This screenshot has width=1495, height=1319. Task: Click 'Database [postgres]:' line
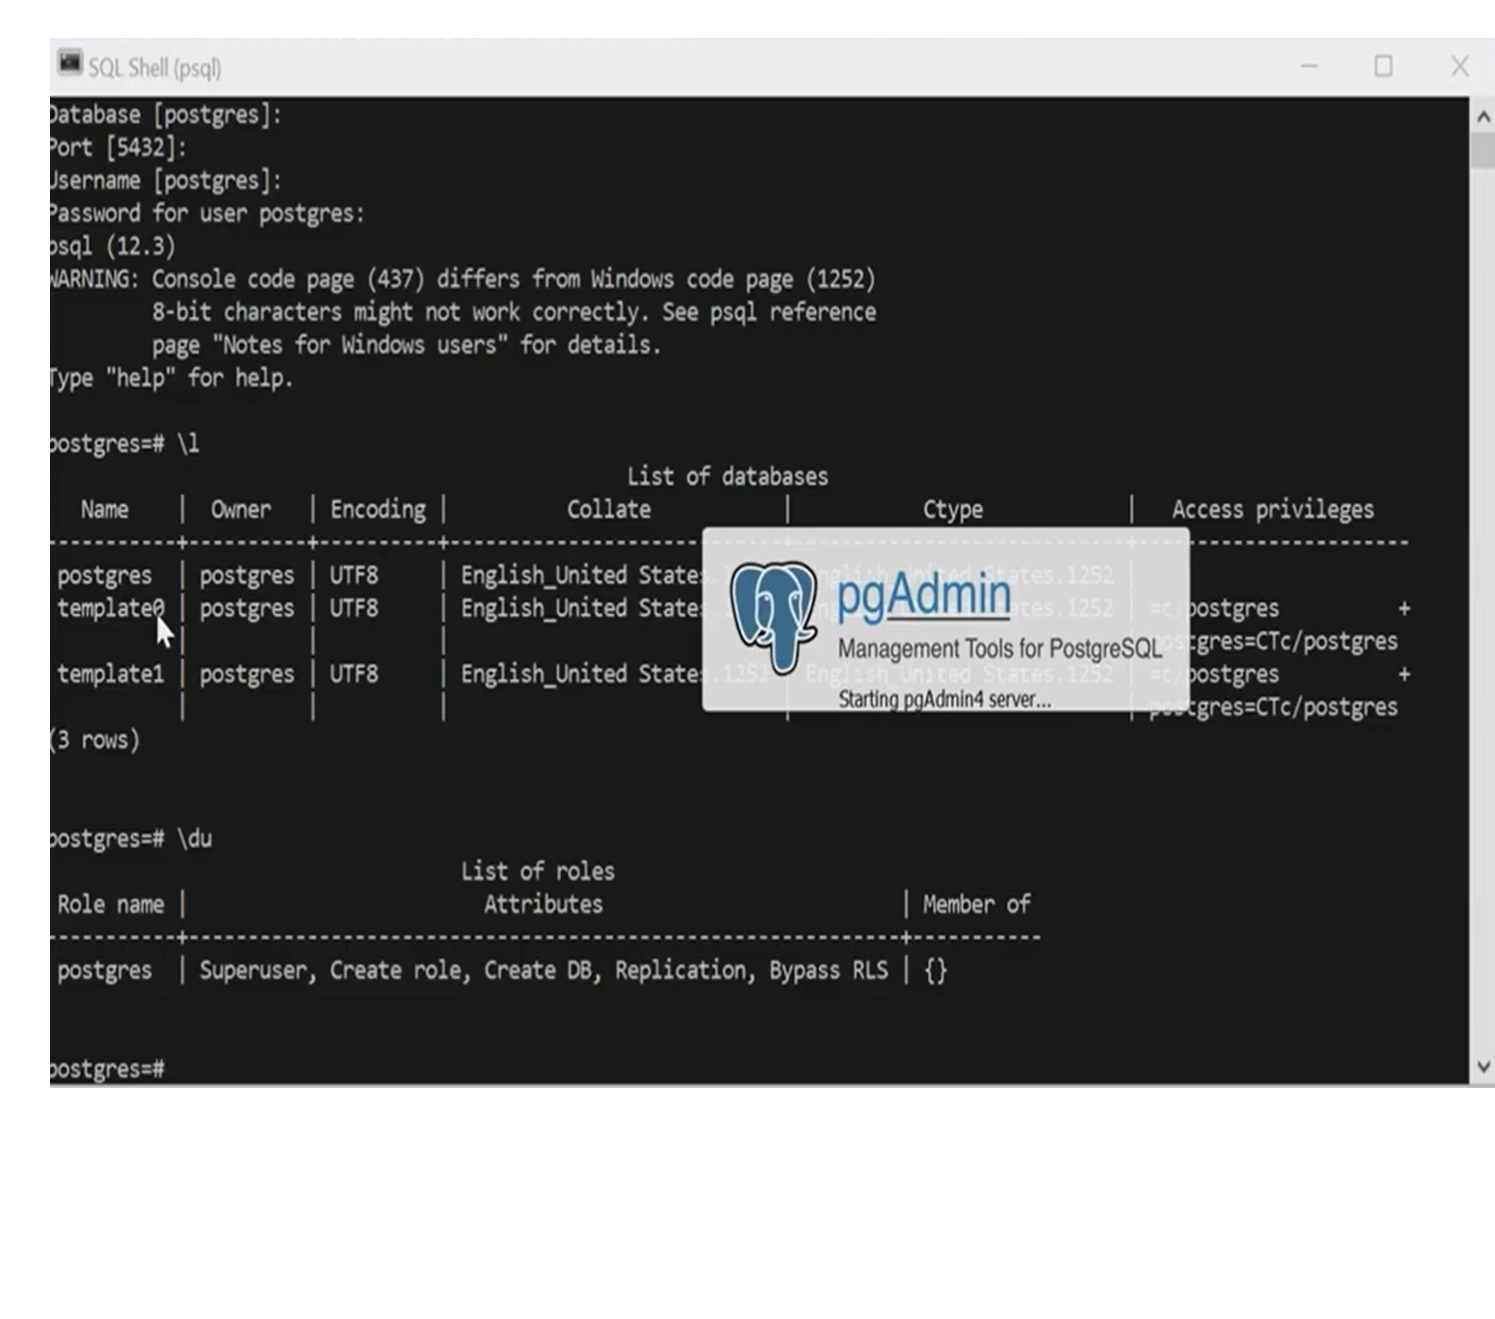pos(166,114)
